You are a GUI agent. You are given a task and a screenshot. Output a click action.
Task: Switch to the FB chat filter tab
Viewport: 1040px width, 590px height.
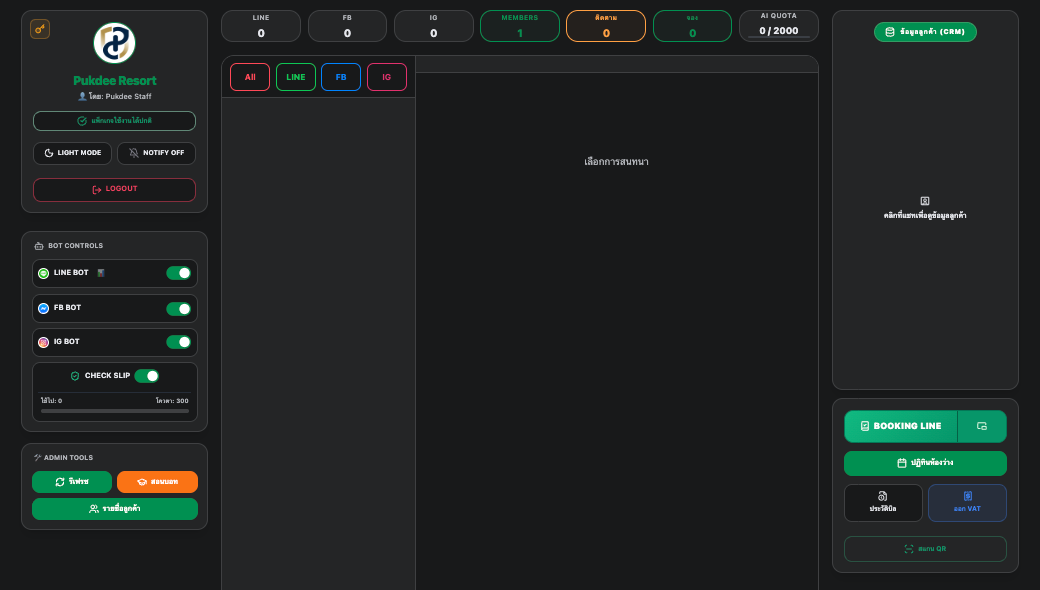click(x=340, y=77)
